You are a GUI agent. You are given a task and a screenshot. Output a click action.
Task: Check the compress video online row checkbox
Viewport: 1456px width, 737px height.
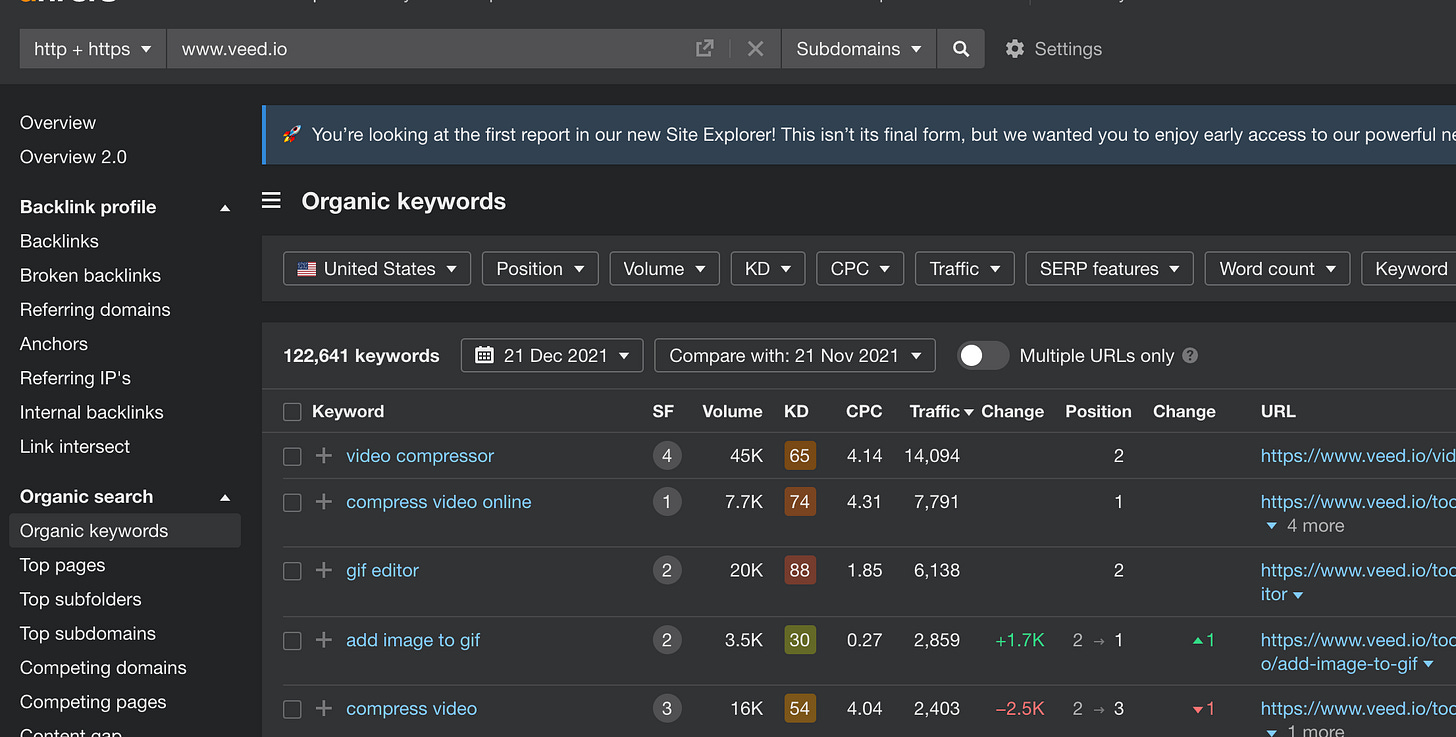click(x=292, y=503)
